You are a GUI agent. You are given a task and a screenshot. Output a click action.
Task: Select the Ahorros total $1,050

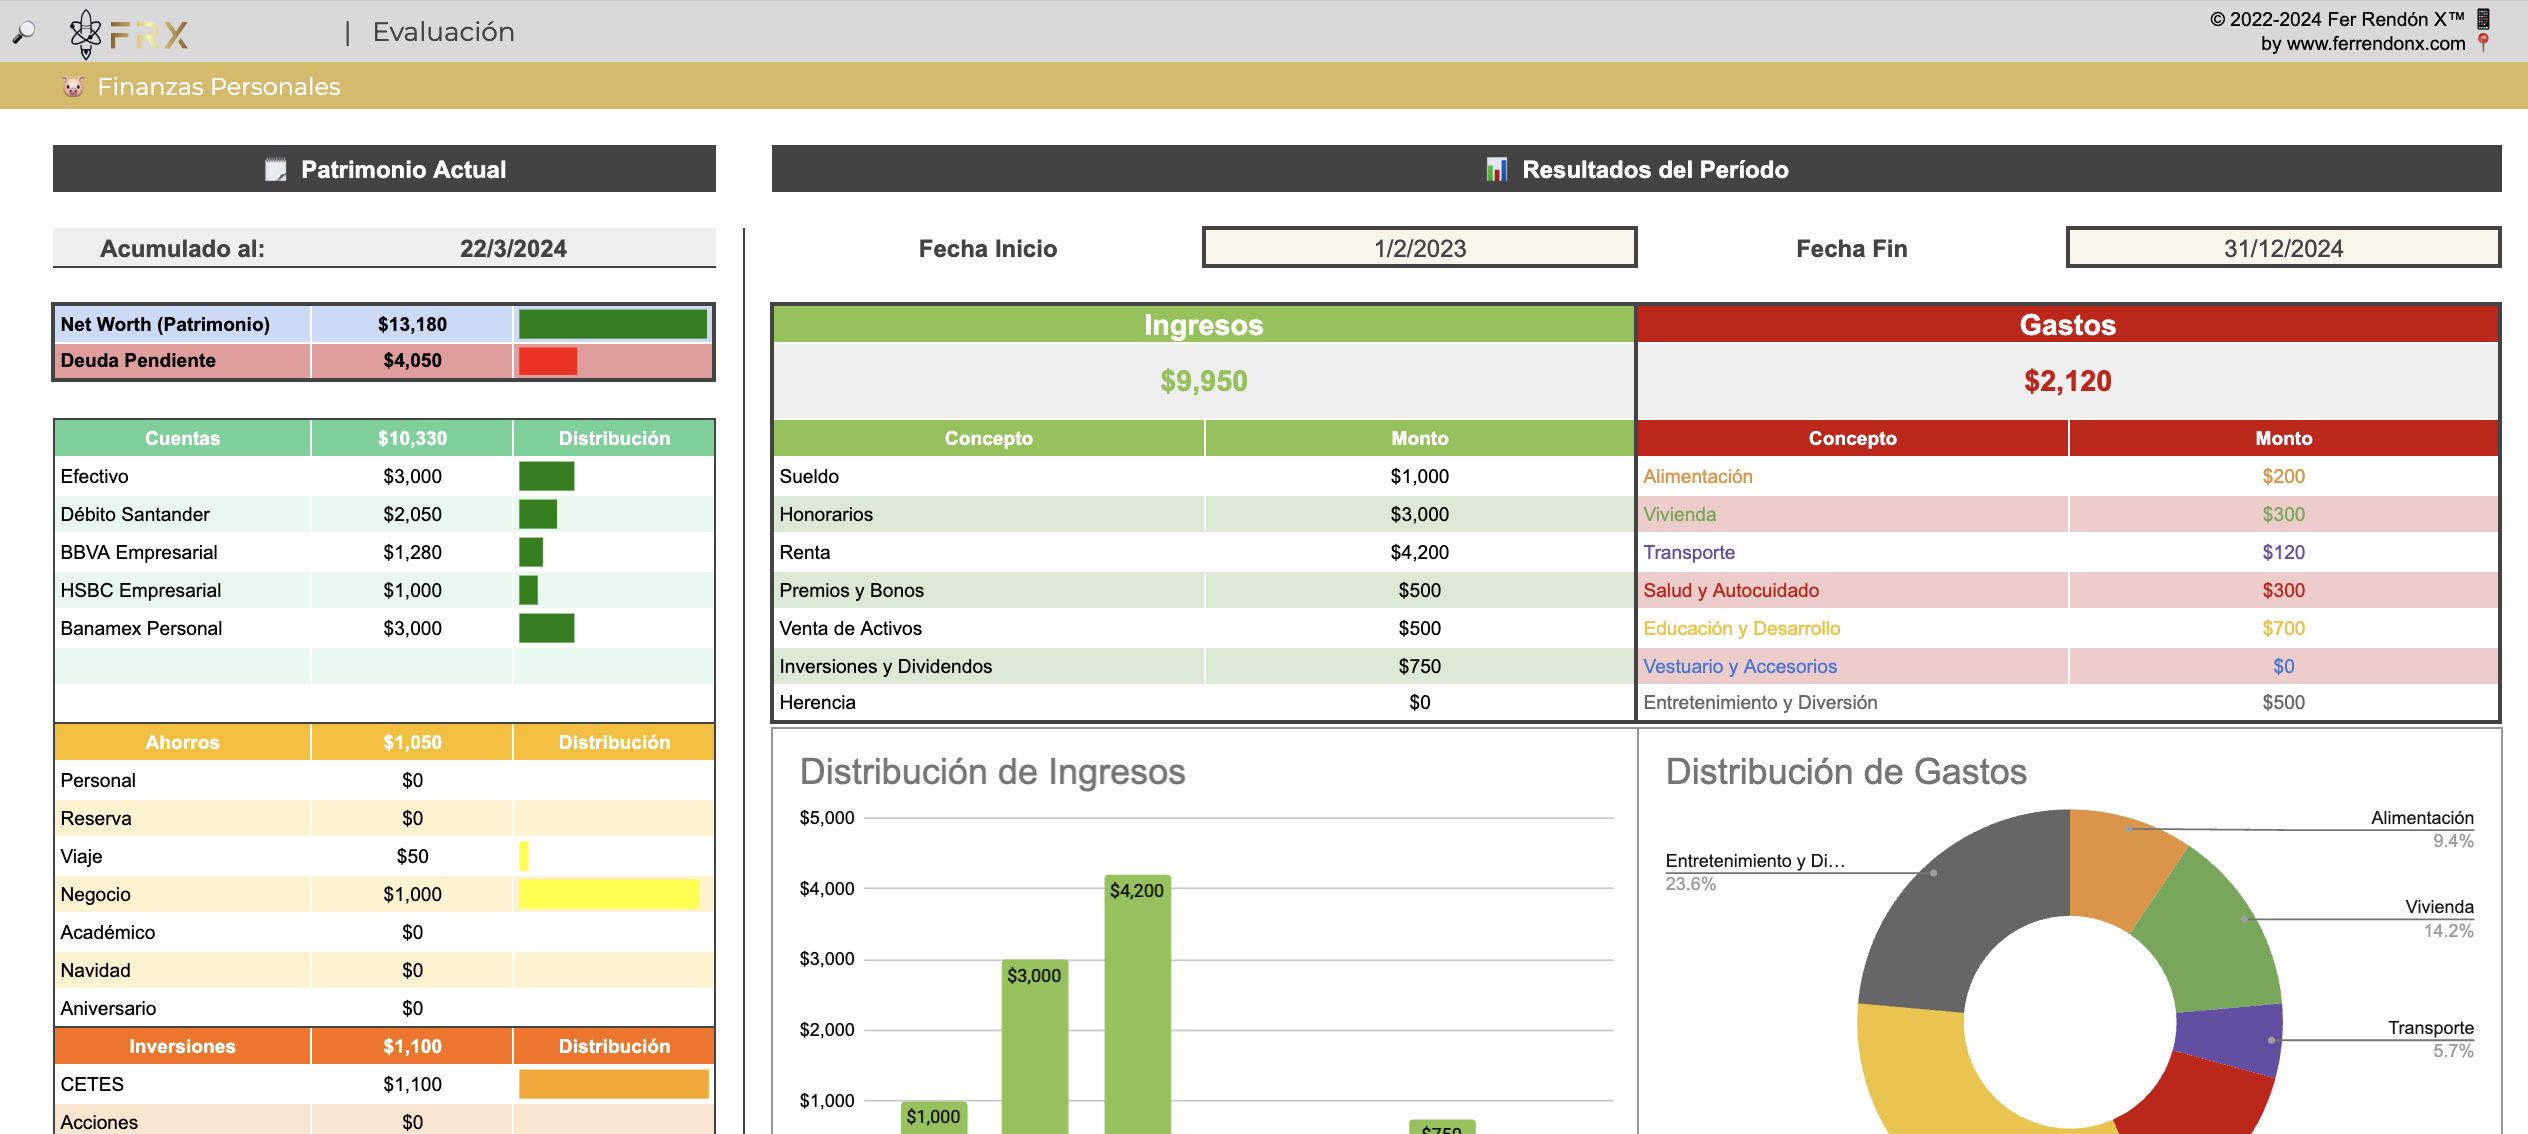point(412,742)
